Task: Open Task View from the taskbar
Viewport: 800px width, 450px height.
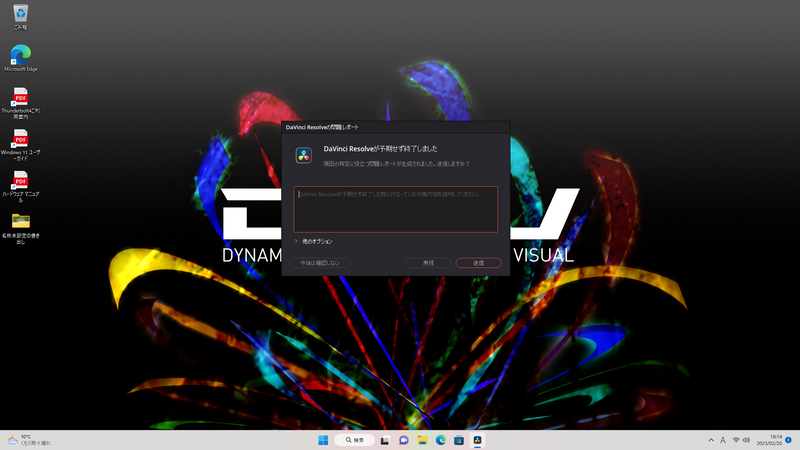Action: pos(385,440)
